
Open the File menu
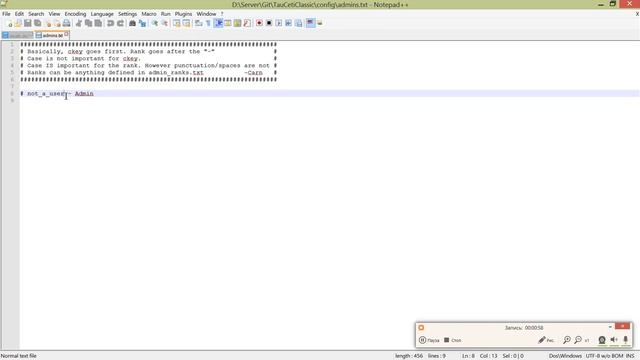[x=6, y=14]
